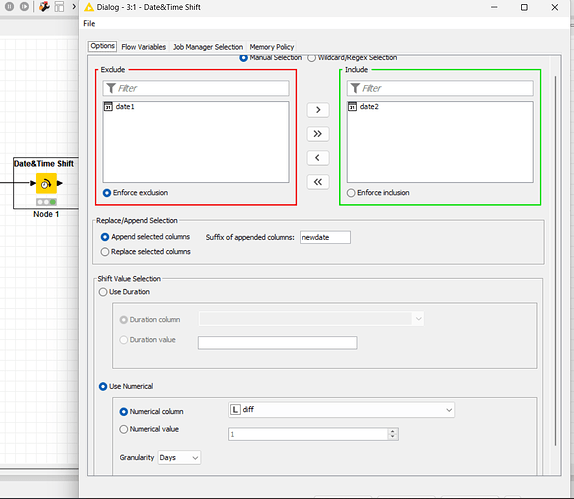The width and height of the screenshot is (574, 499).
Task: Expand the Granularity Days dropdown
Action: coord(179,458)
